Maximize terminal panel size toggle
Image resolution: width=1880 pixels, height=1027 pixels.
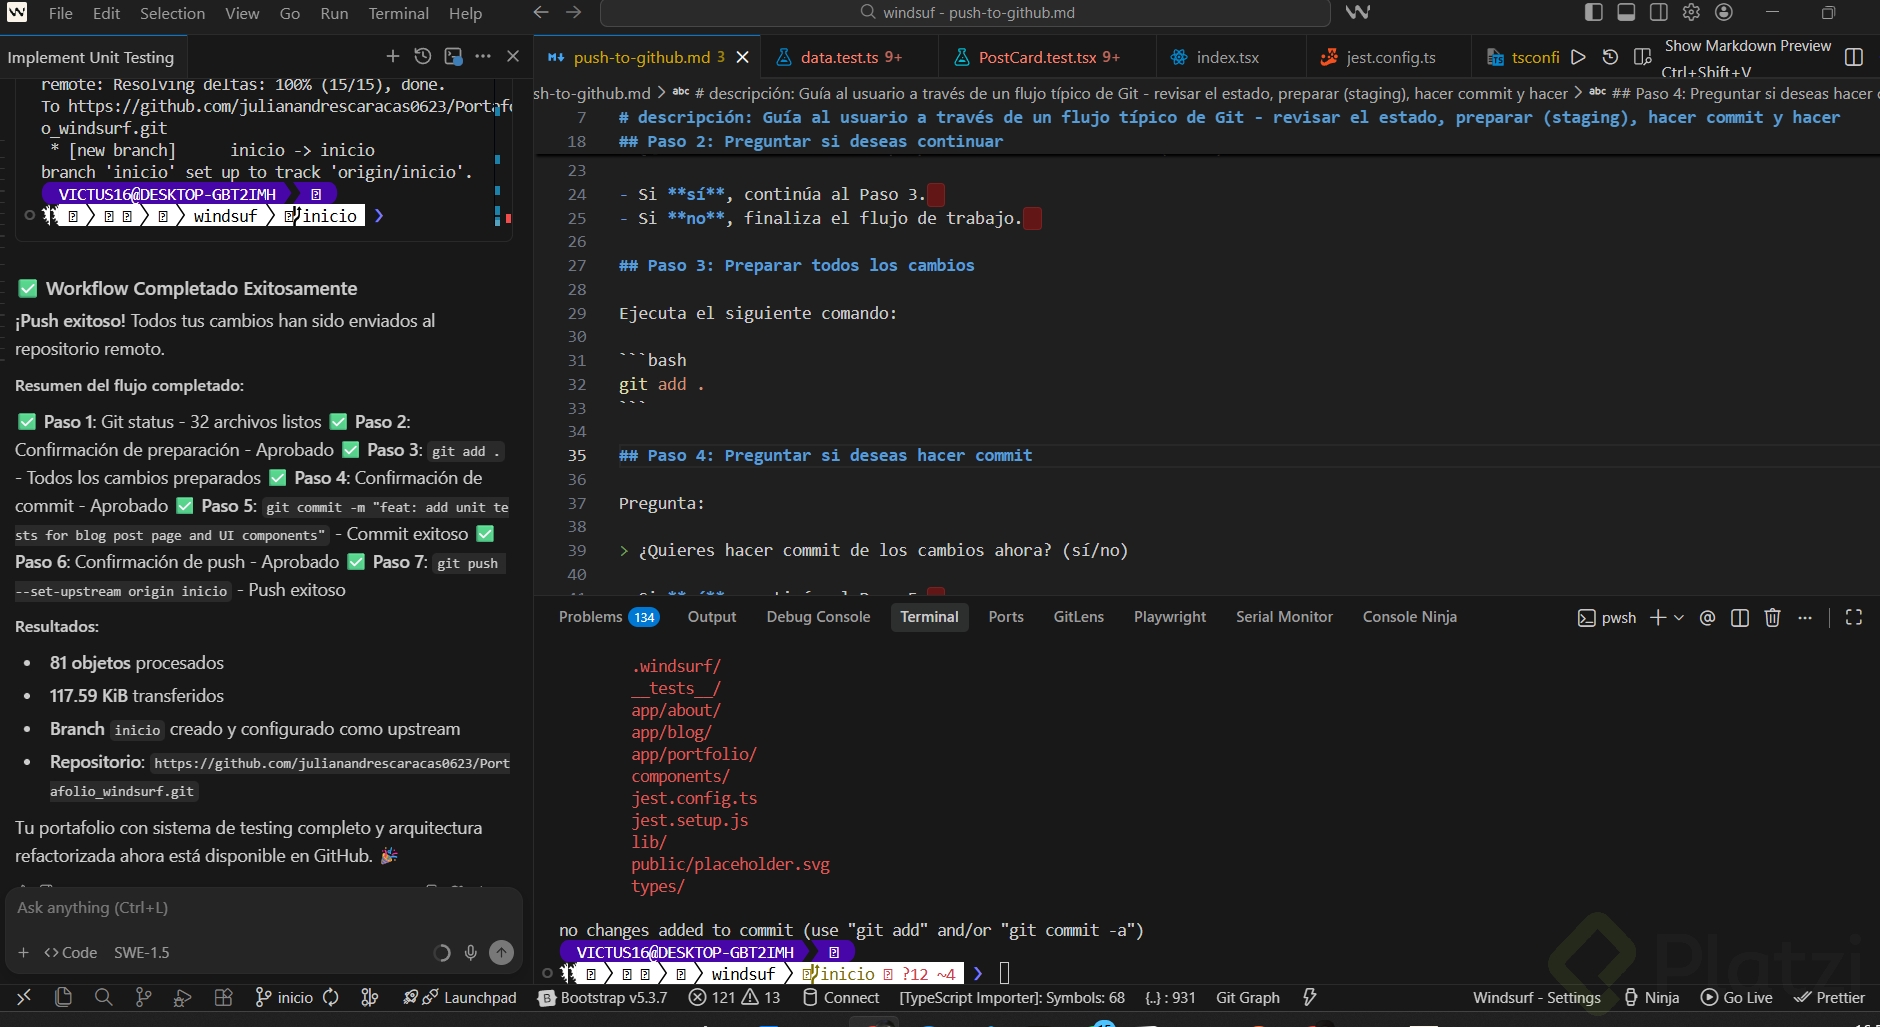(x=1853, y=617)
